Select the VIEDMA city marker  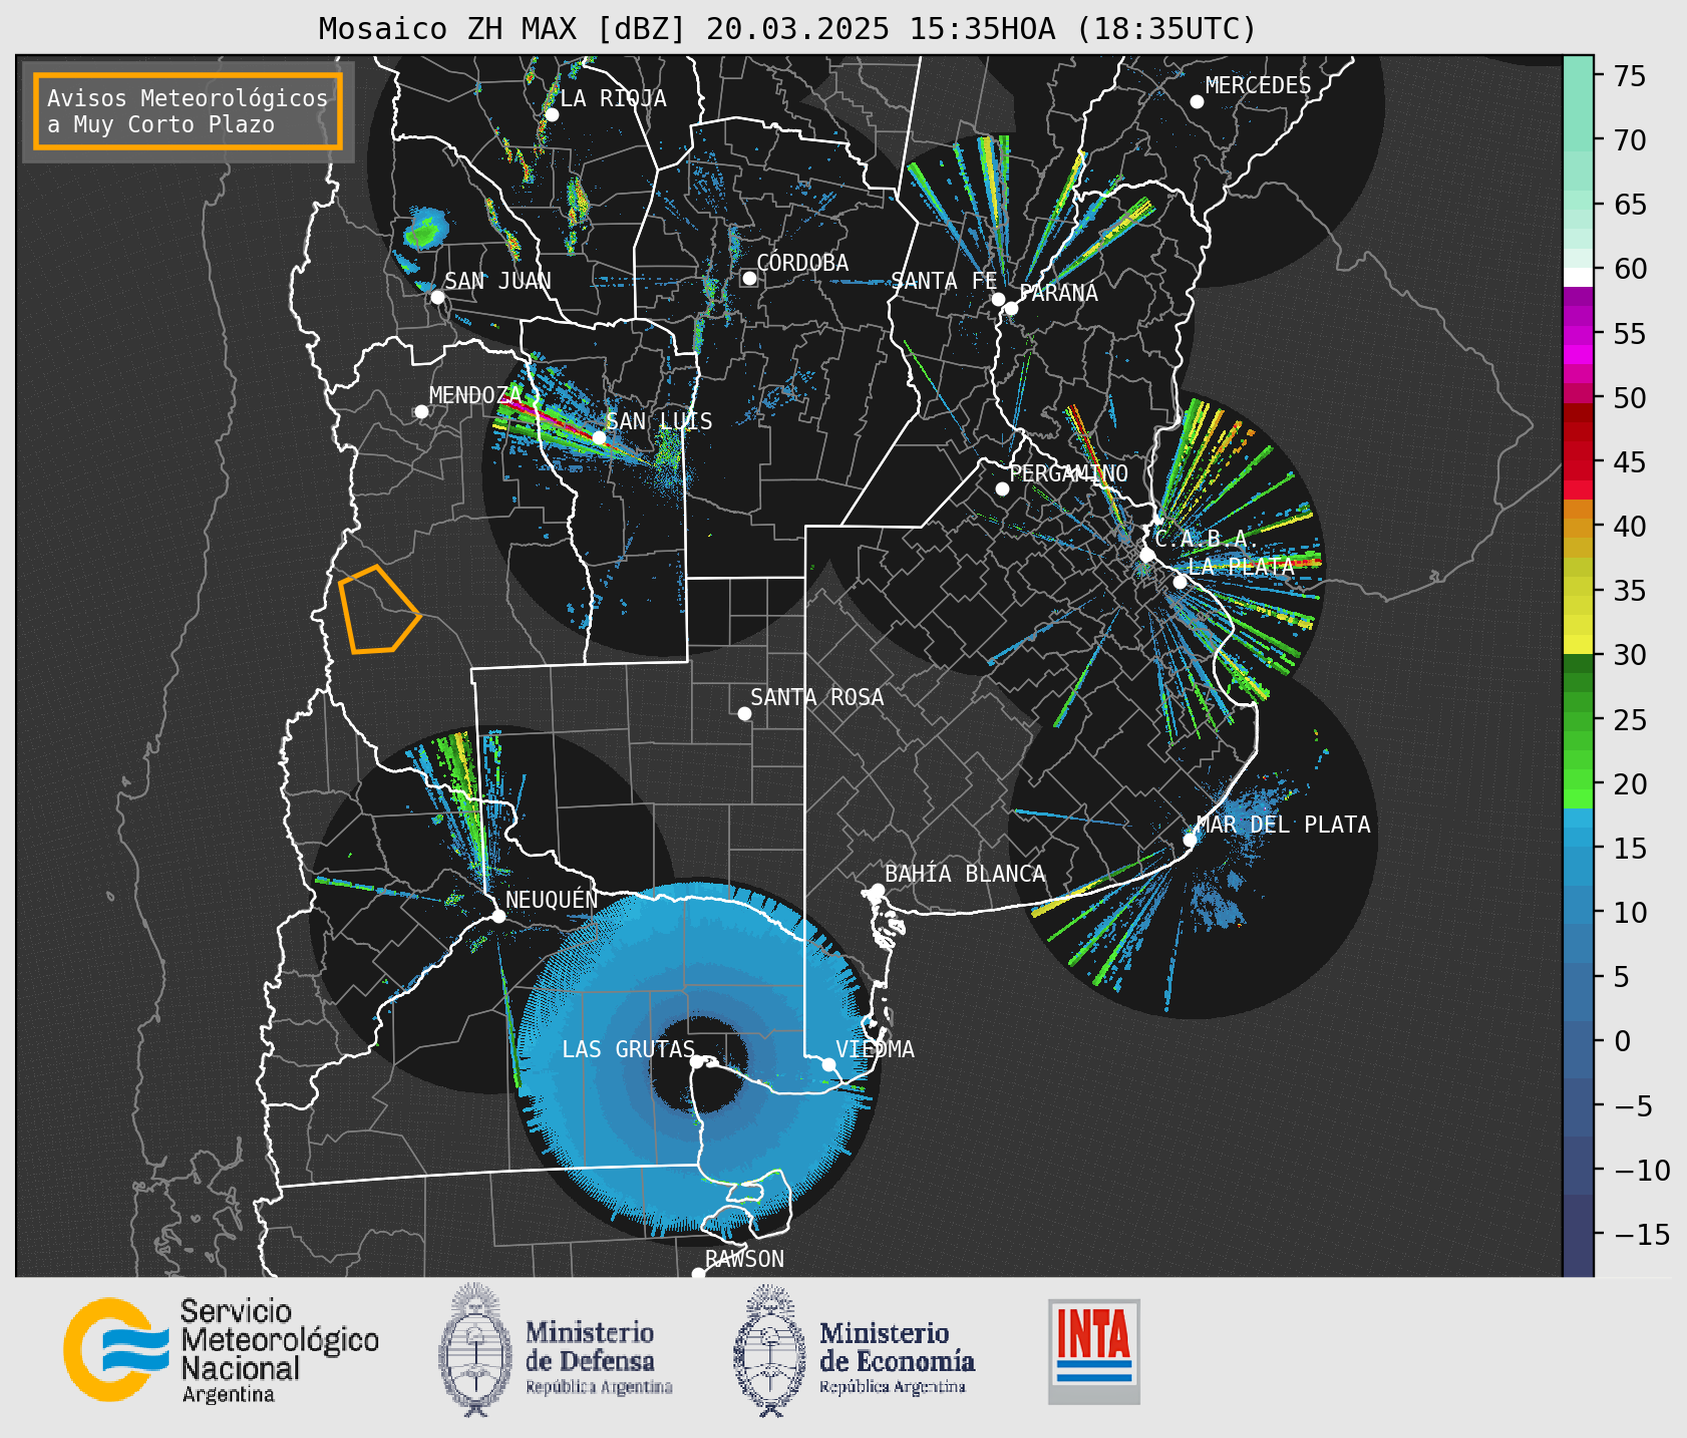829,1064
